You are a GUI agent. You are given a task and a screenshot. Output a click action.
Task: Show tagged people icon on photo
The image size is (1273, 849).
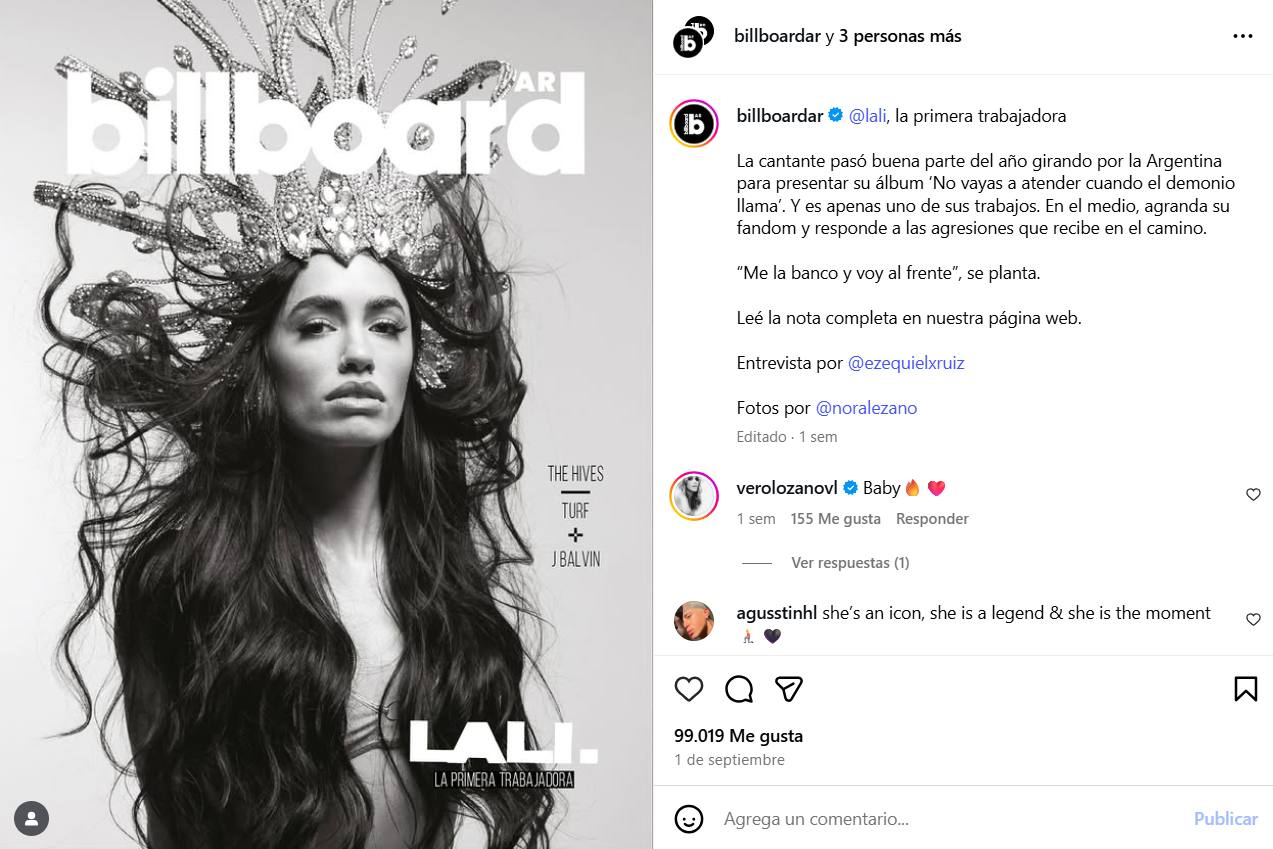pos(32,819)
